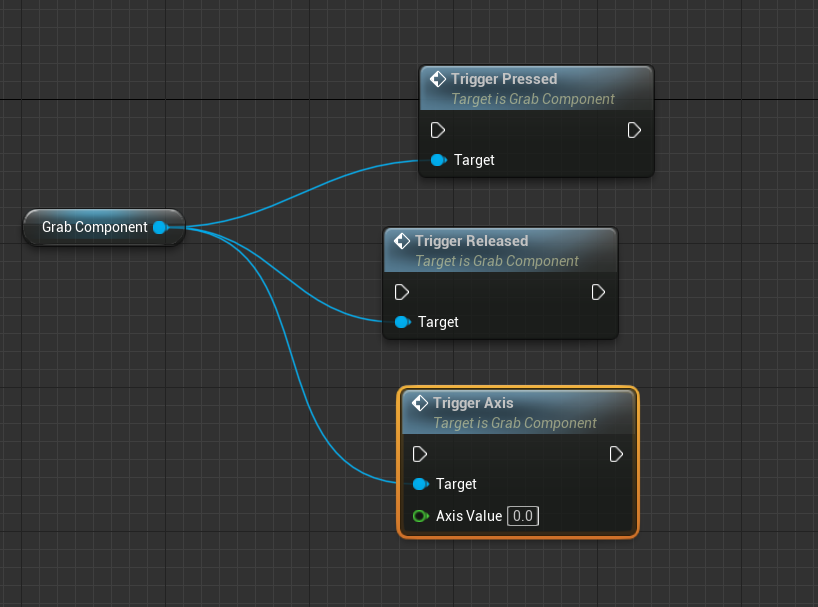Screen dimensions: 818x607
Task: Click the Axis Value 0.0 input field
Action: [x=523, y=516]
